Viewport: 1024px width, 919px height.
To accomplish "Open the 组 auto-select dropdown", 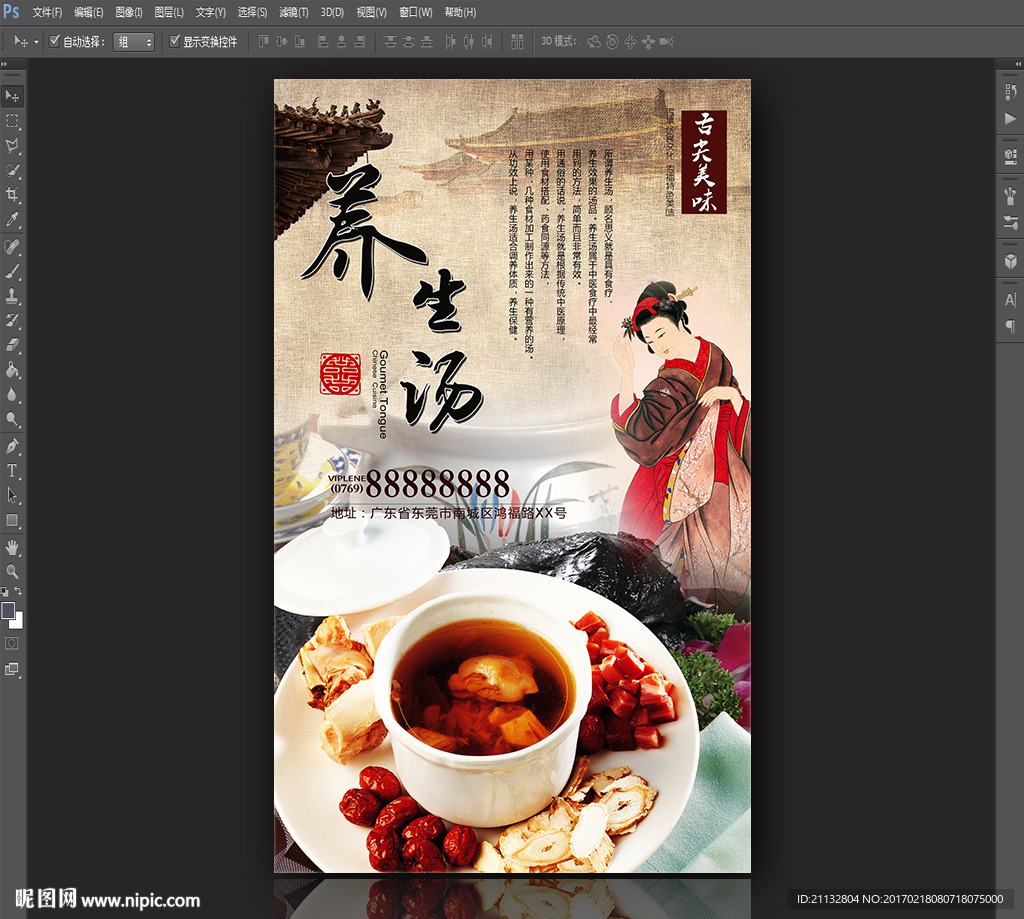I will (133, 42).
